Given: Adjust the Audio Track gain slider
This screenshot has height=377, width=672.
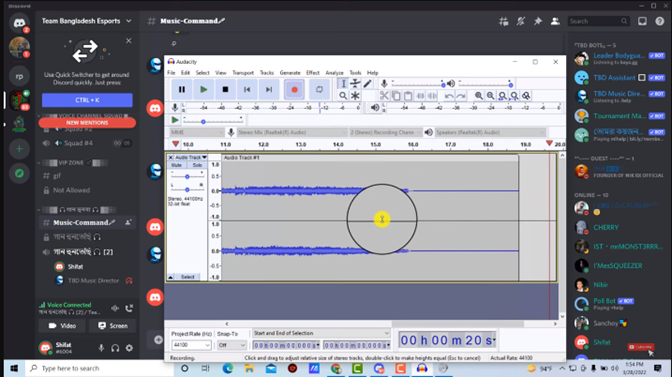Looking at the screenshot, I should point(187,176).
